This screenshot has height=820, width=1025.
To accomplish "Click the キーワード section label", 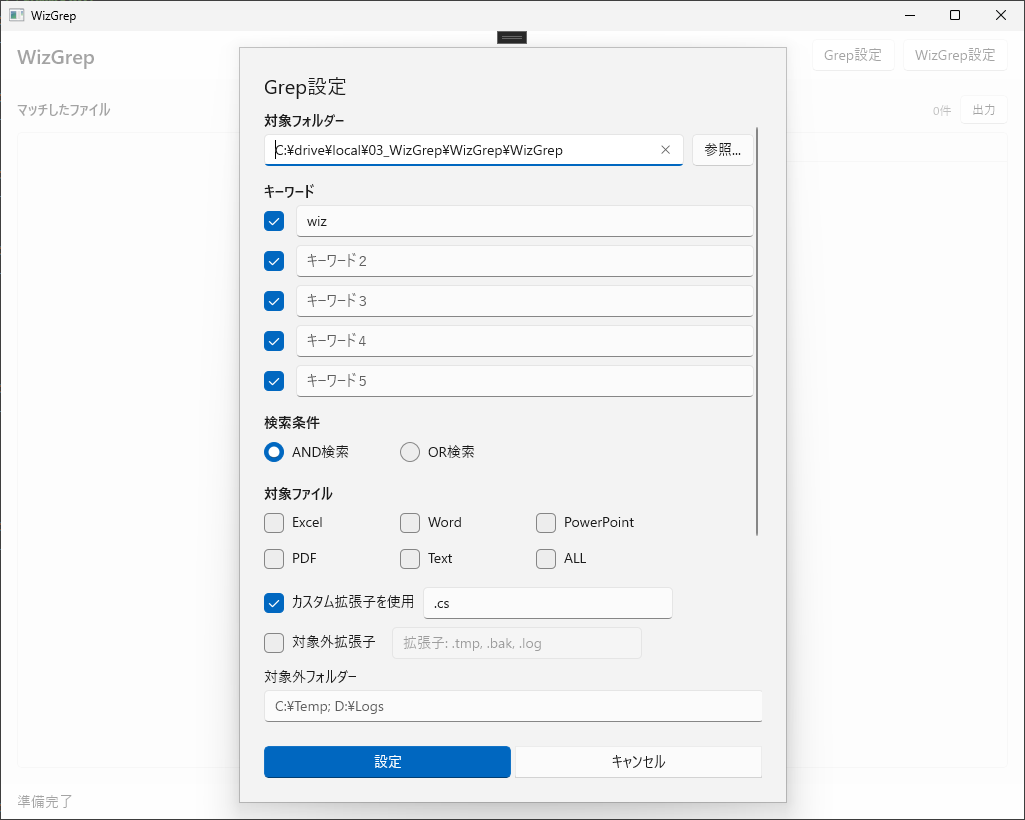I will (x=289, y=191).
